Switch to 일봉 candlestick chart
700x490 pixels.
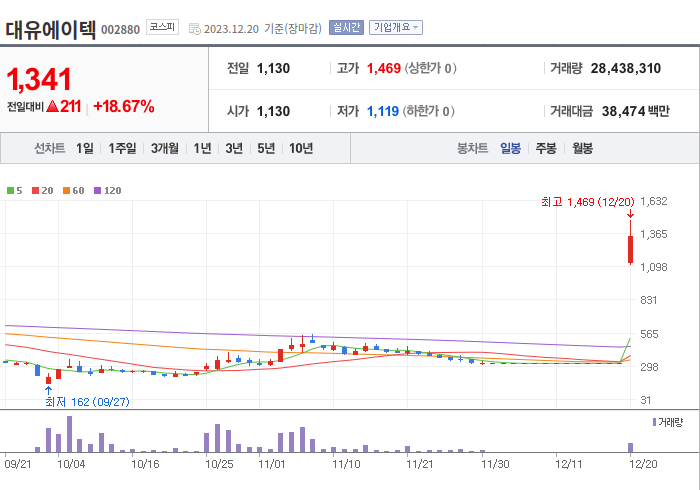(x=510, y=148)
